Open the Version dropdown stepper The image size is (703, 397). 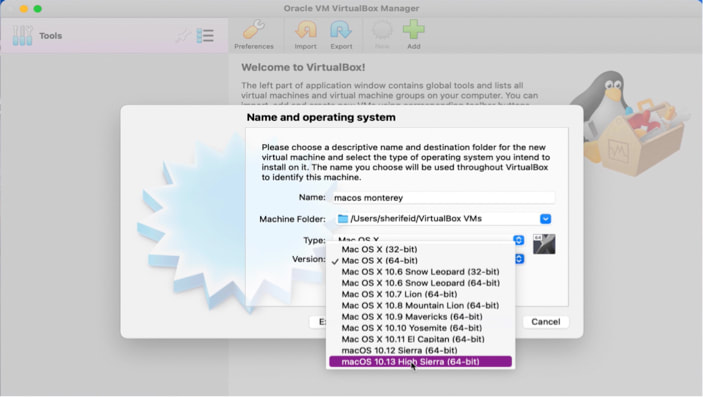519,259
